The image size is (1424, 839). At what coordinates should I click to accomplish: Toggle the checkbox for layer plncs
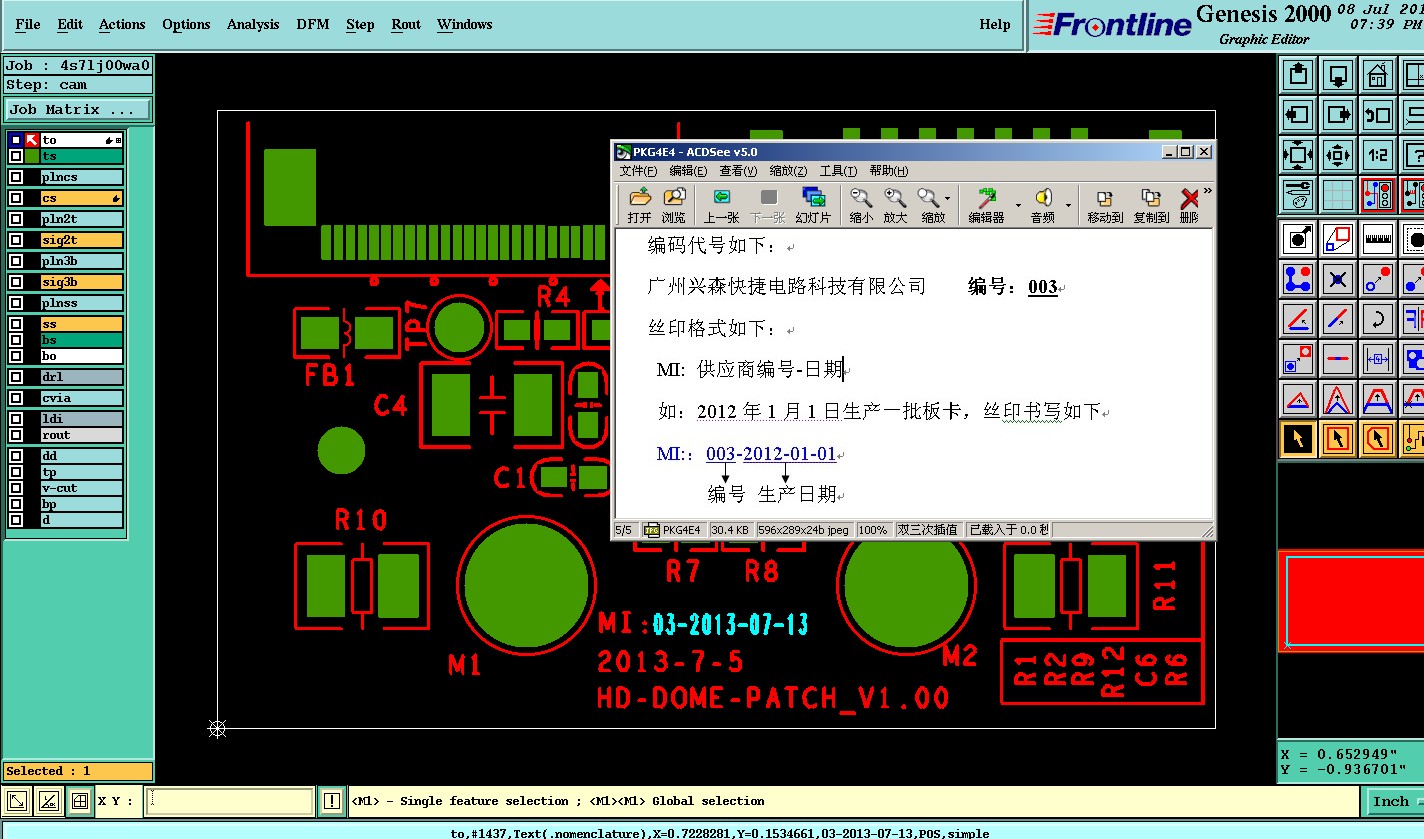tap(16, 177)
